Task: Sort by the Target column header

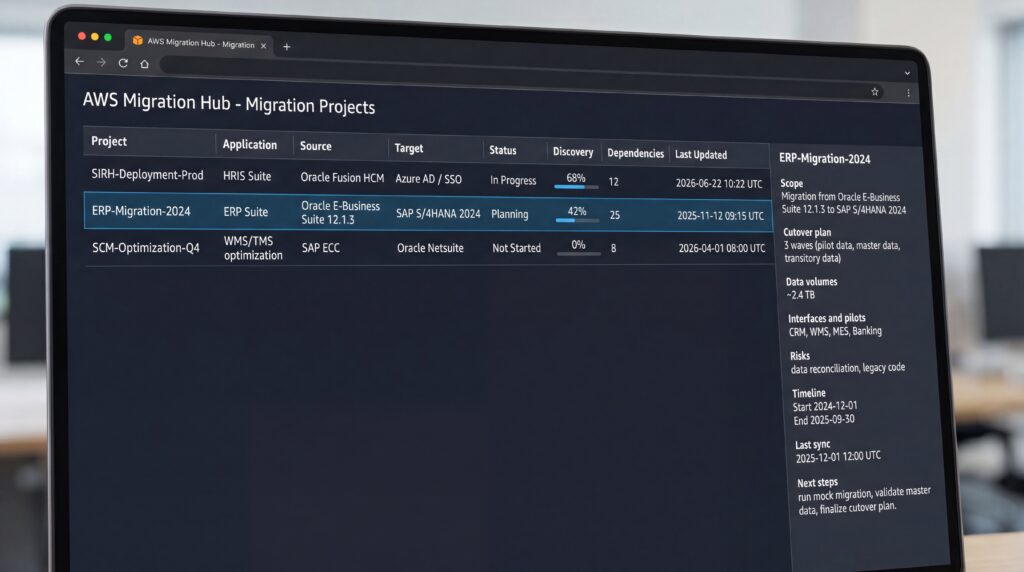Action: tap(409, 148)
